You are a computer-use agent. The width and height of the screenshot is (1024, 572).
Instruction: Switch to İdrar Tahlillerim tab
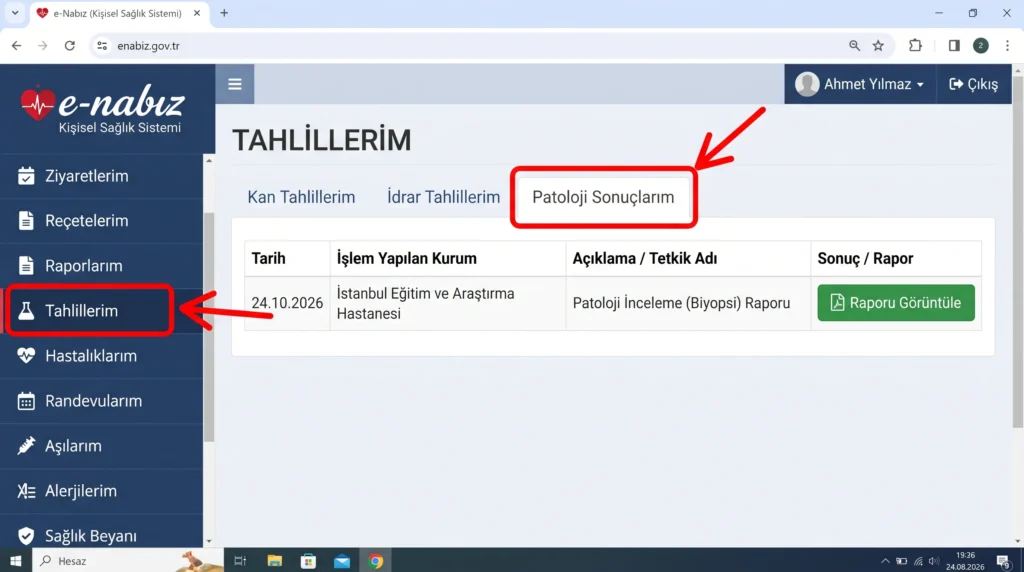443,197
